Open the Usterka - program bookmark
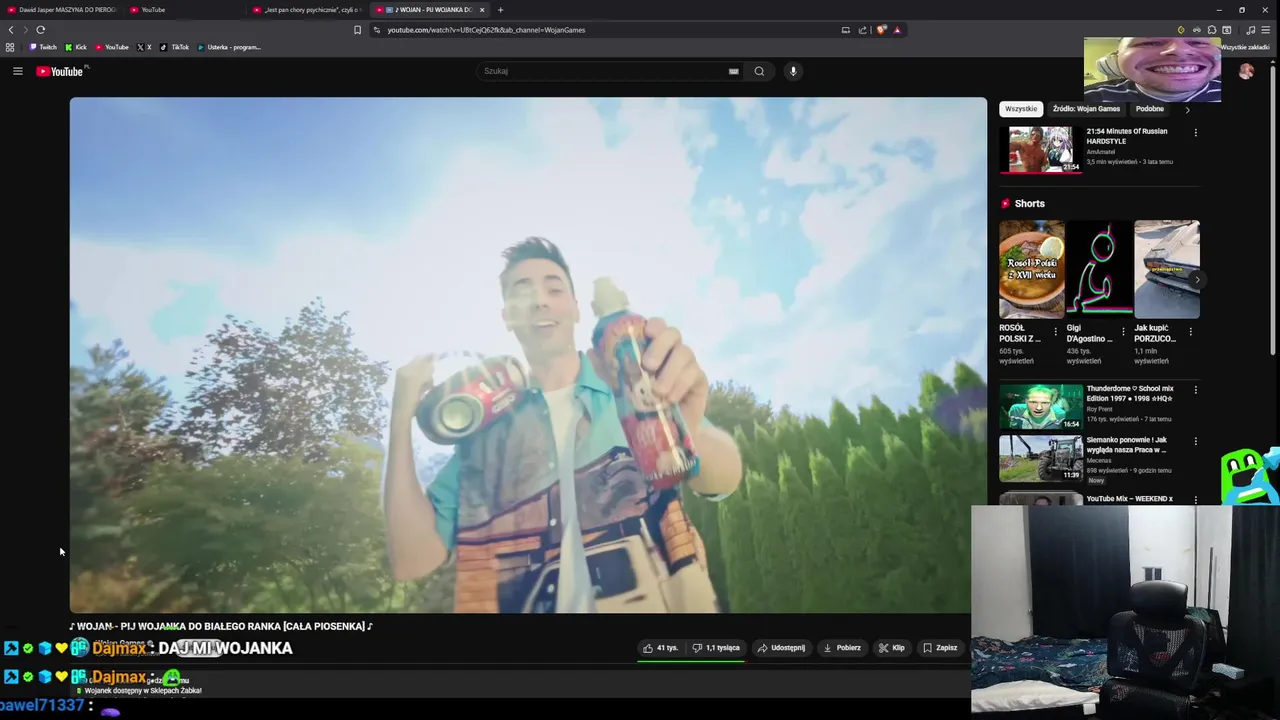 pyautogui.click(x=229, y=47)
